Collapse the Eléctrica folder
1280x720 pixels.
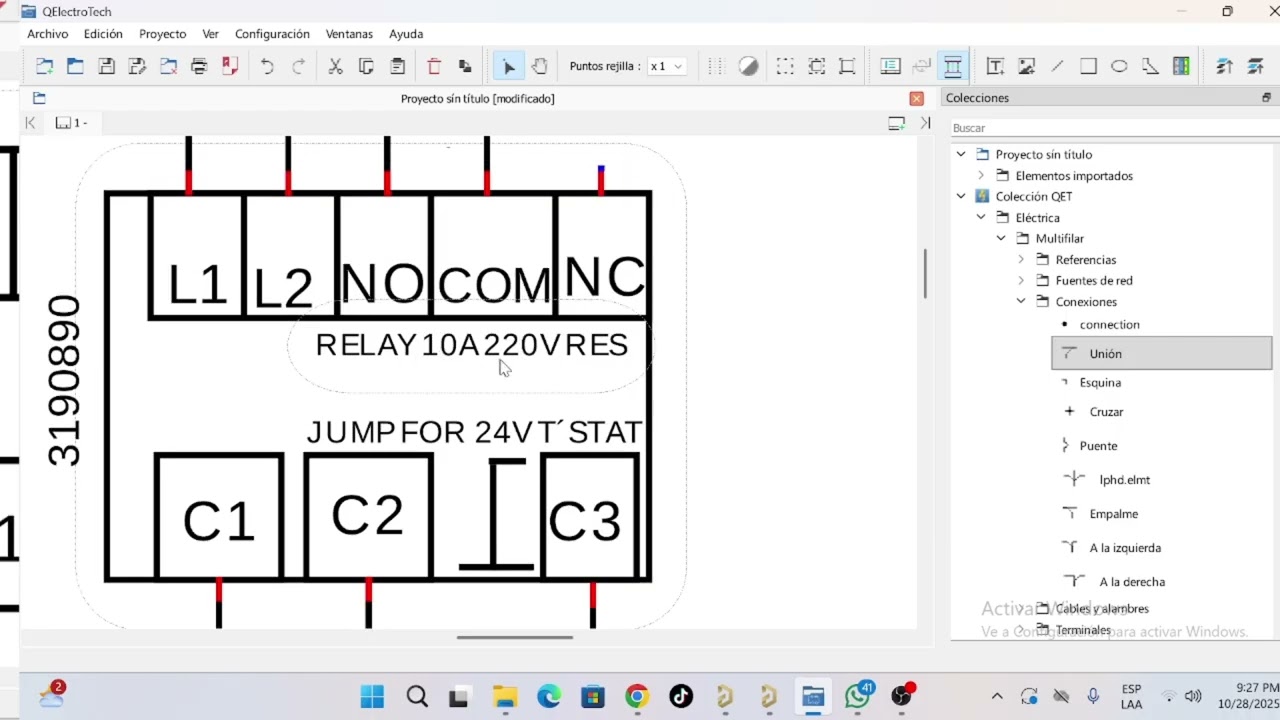[981, 217]
